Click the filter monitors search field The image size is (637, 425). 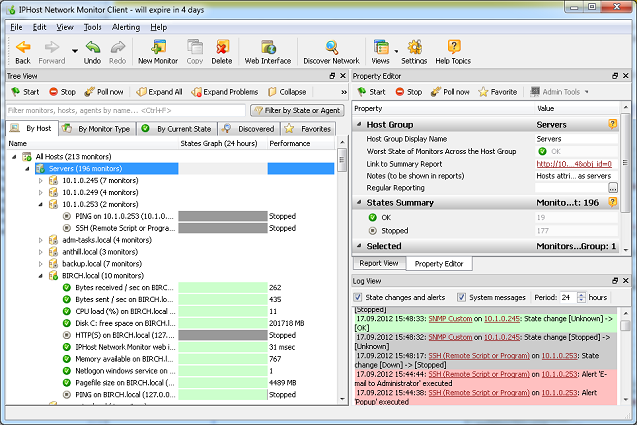126,111
